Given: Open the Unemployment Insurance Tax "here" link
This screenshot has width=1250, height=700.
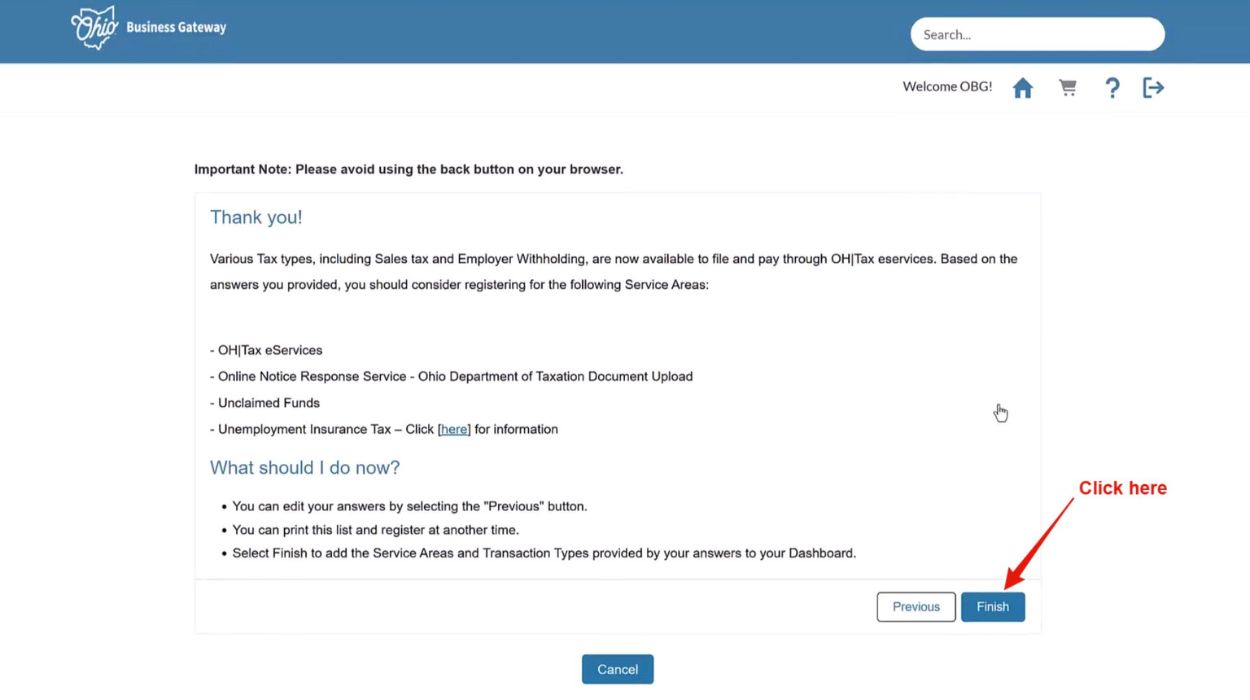Looking at the screenshot, I should click(x=454, y=429).
